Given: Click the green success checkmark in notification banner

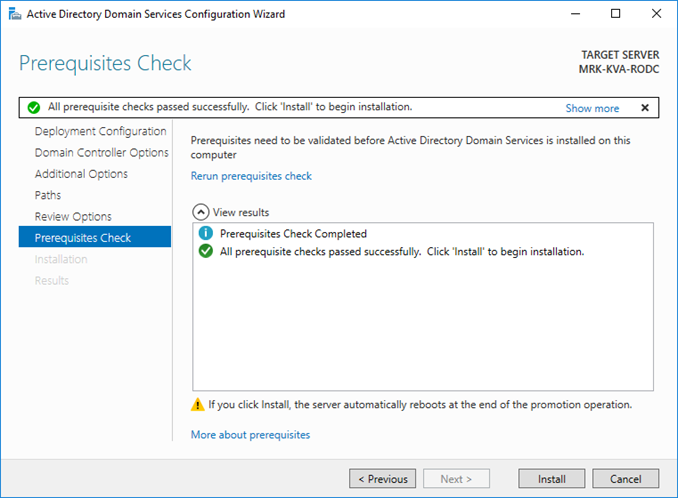Looking at the screenshot, I should 34,108.
